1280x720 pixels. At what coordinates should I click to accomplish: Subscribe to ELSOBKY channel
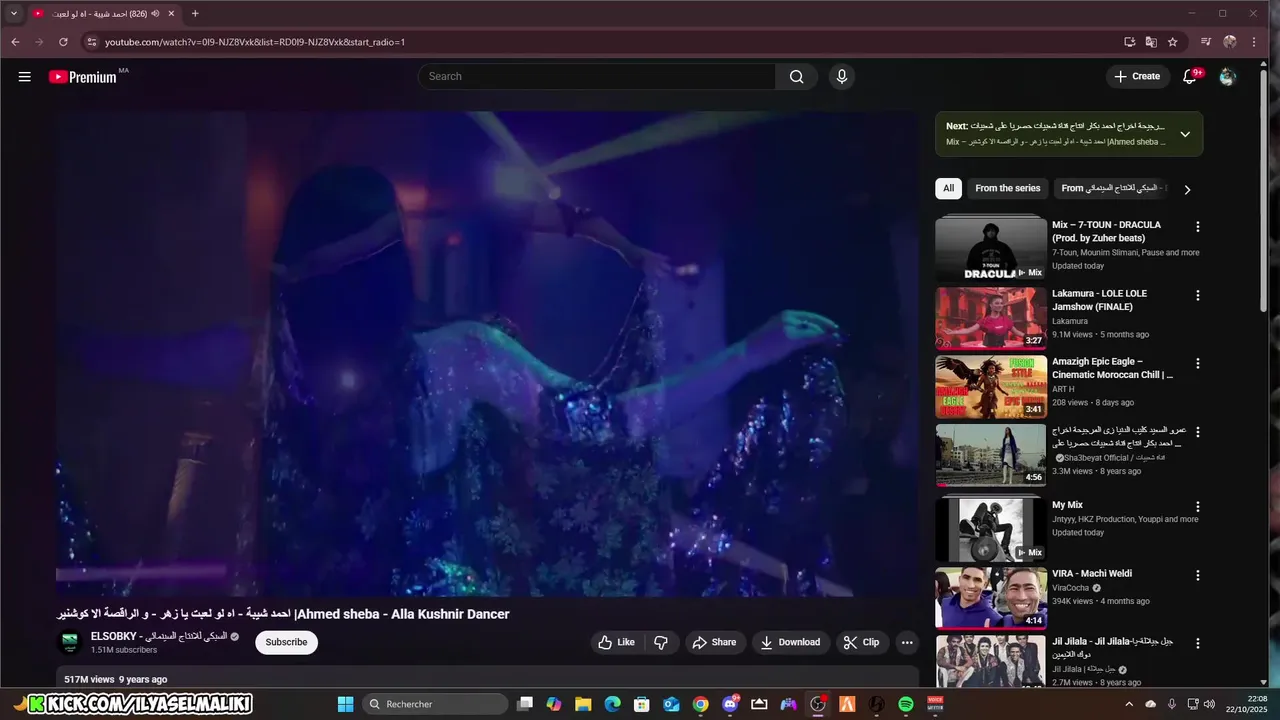tap(286, 643)
